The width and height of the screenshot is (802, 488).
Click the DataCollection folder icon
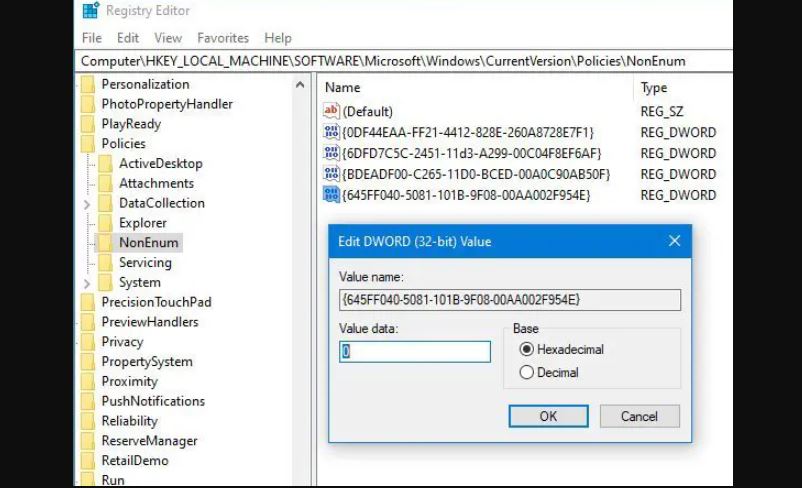coord(105,203)
